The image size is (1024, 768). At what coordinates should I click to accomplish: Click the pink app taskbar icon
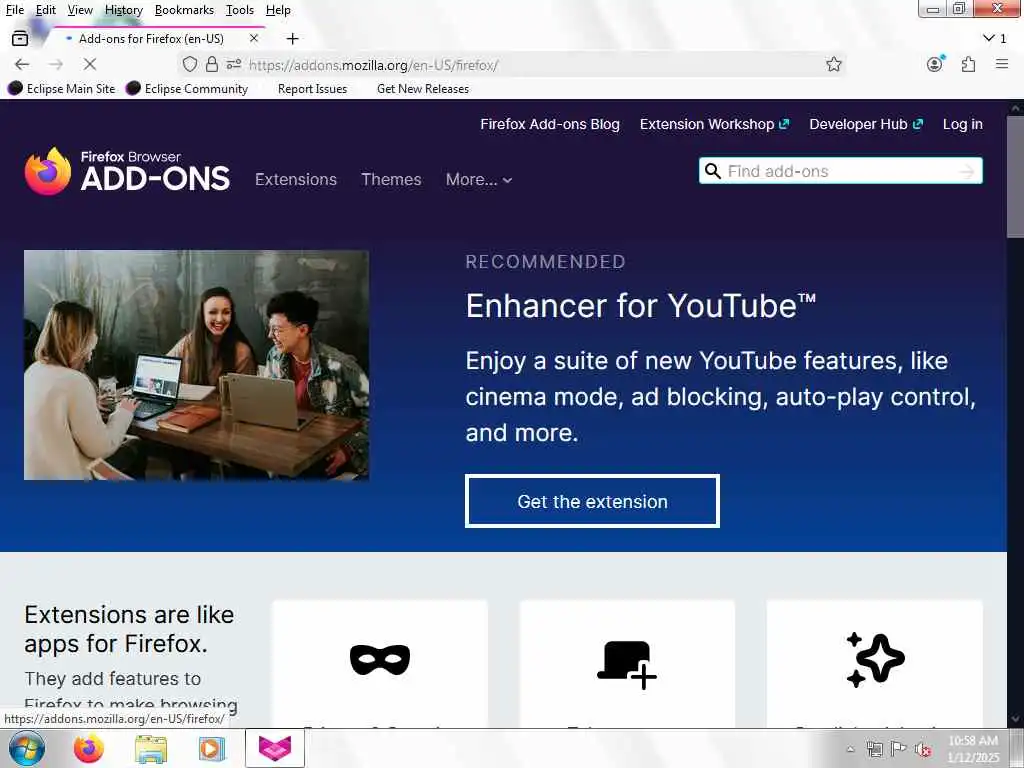click(275, 748)
